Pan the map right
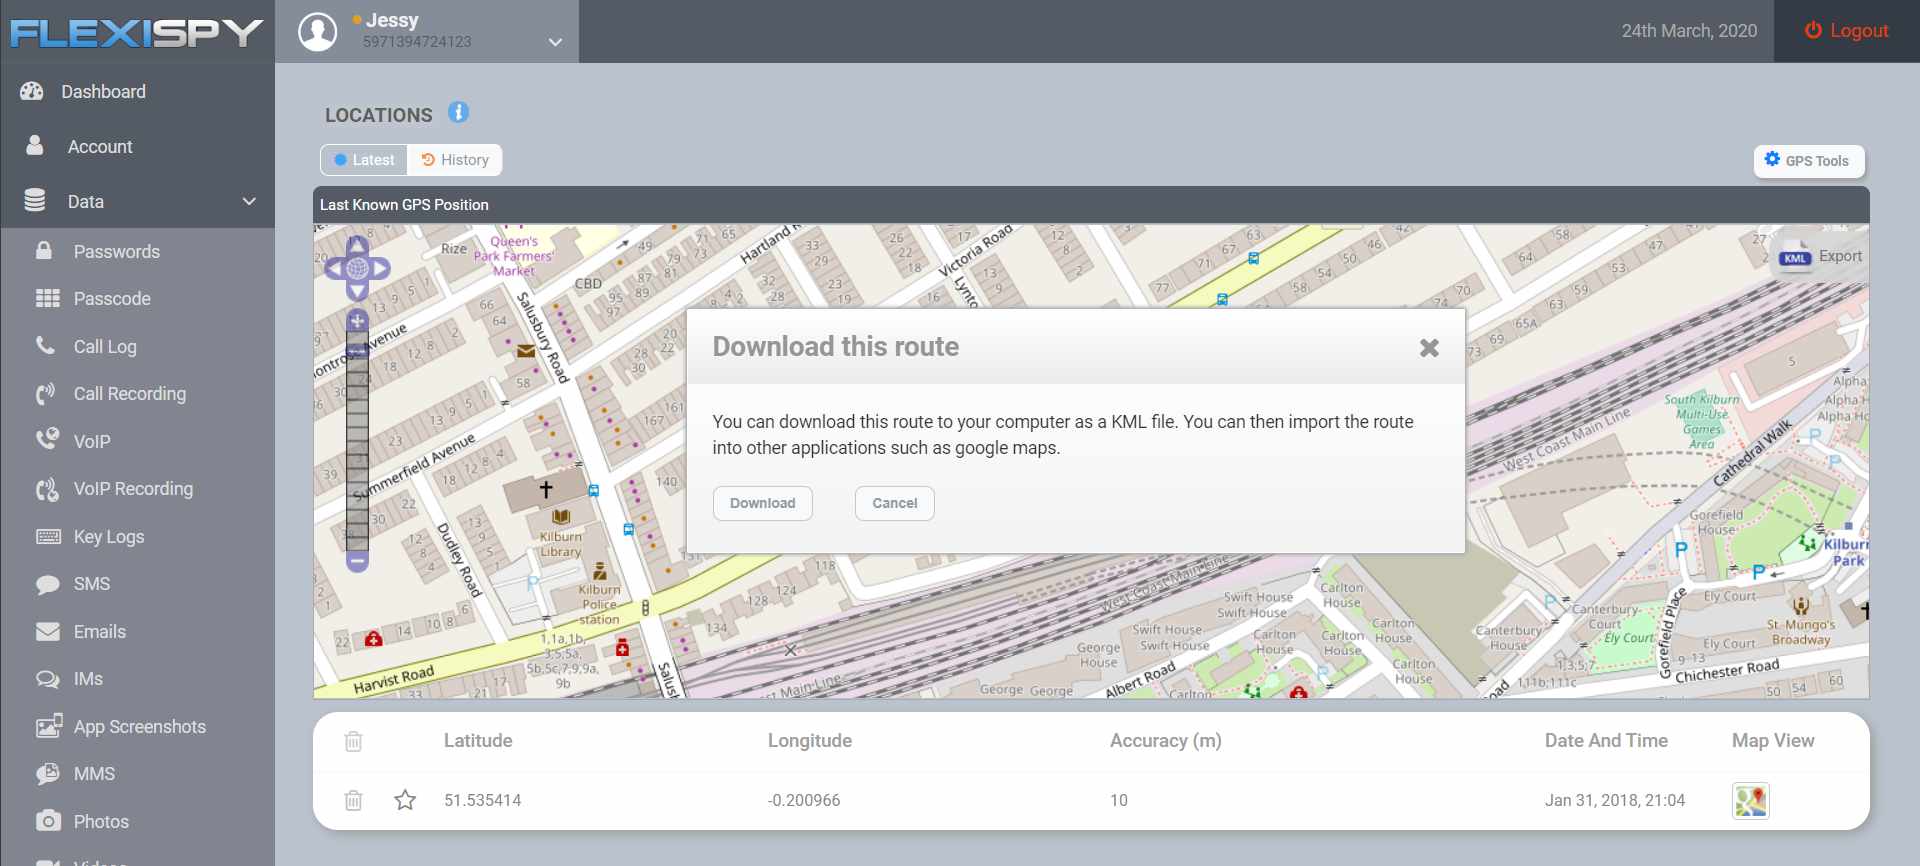The width and height of the screenshot is (1920, 866). point(380,268)
